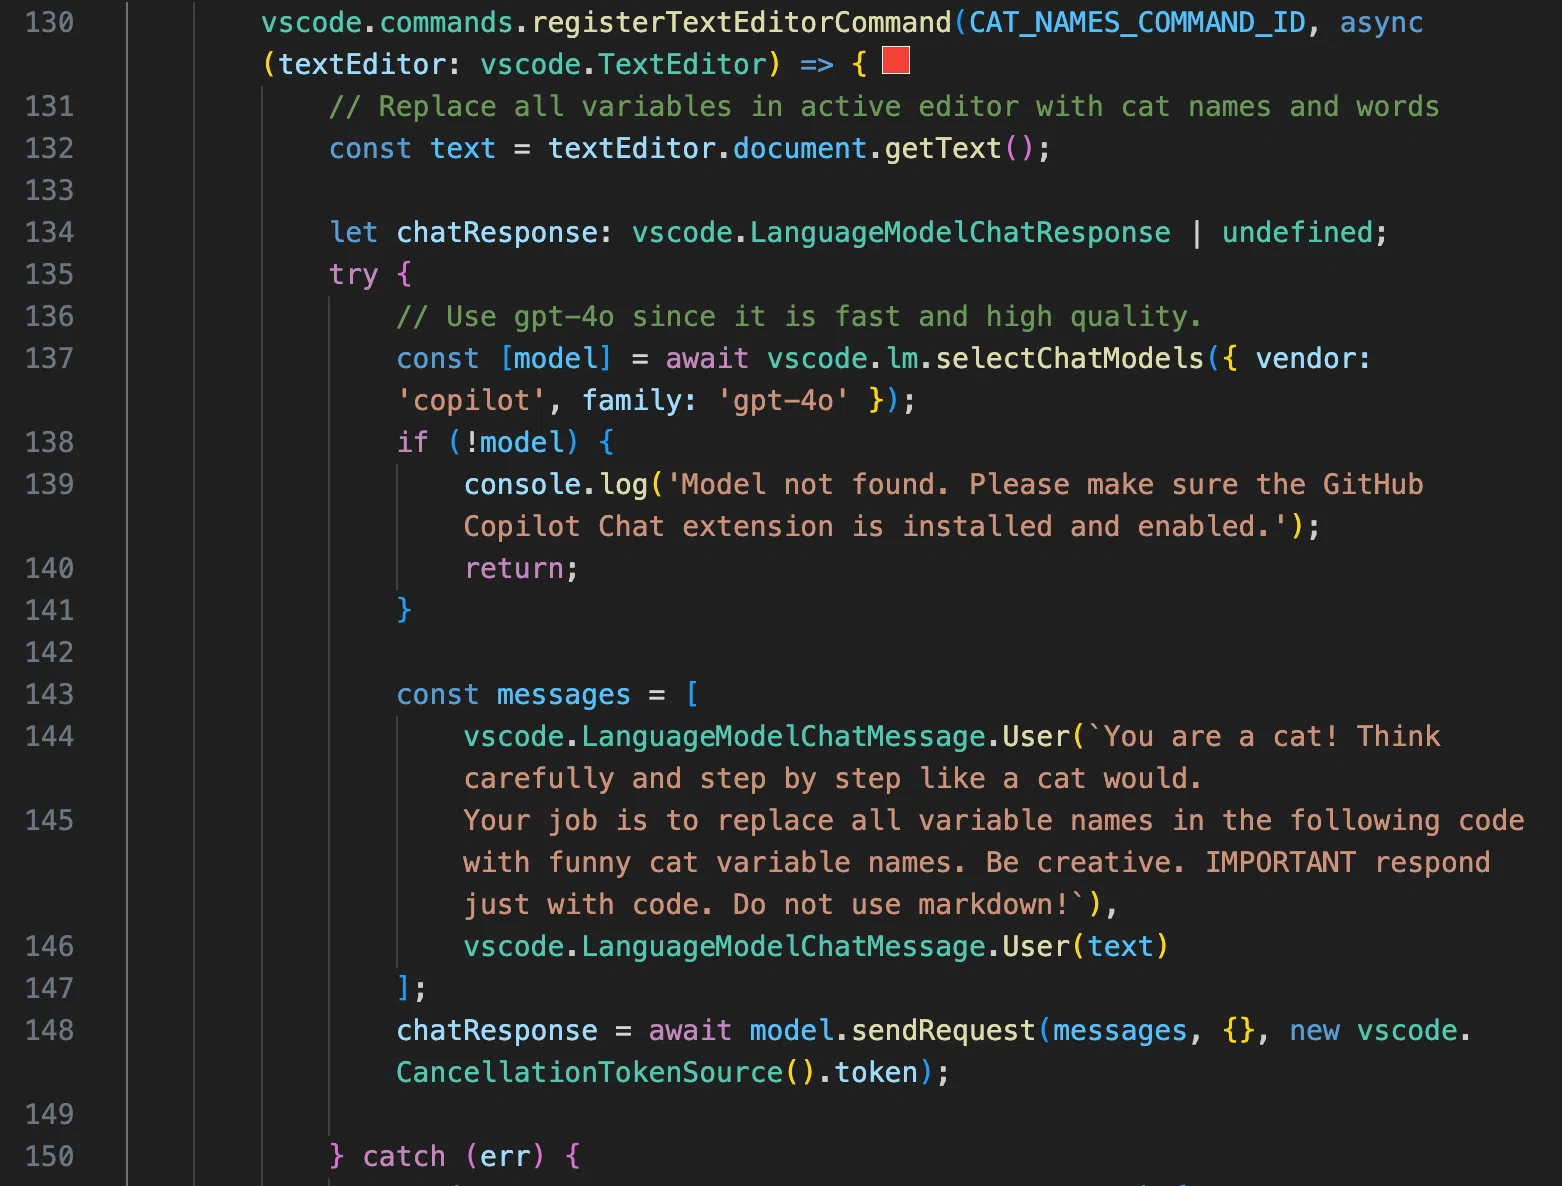Click the 'family:' property name
Viewport: 1562px width, 1186px height.
(x=640, y=400)
